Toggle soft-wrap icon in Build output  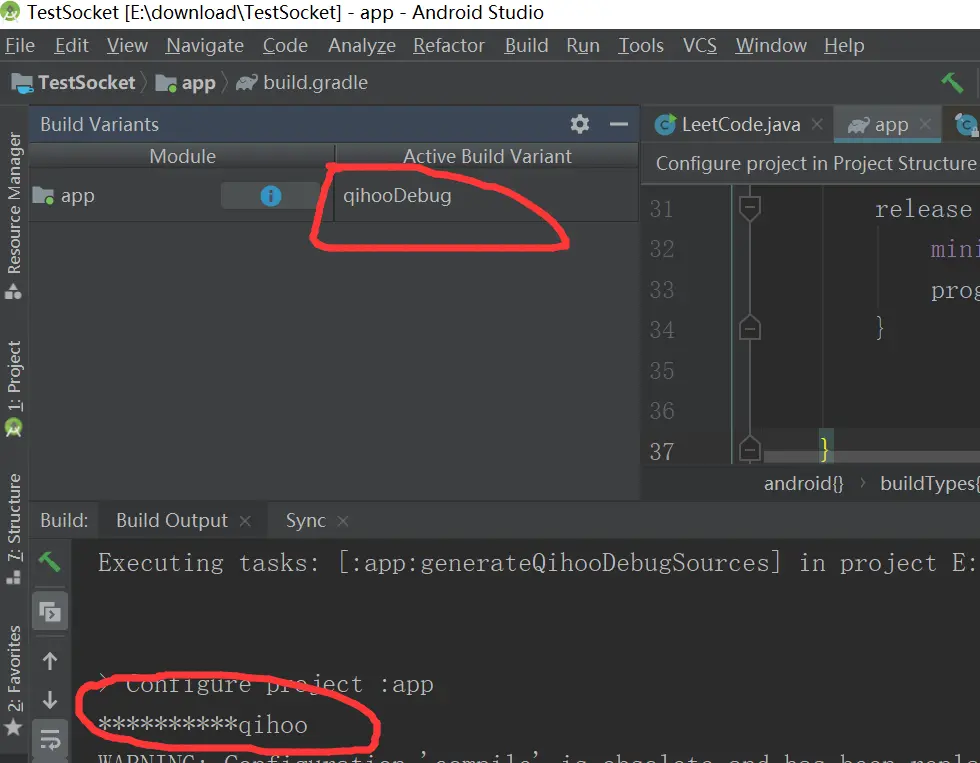tap(50, 740)
